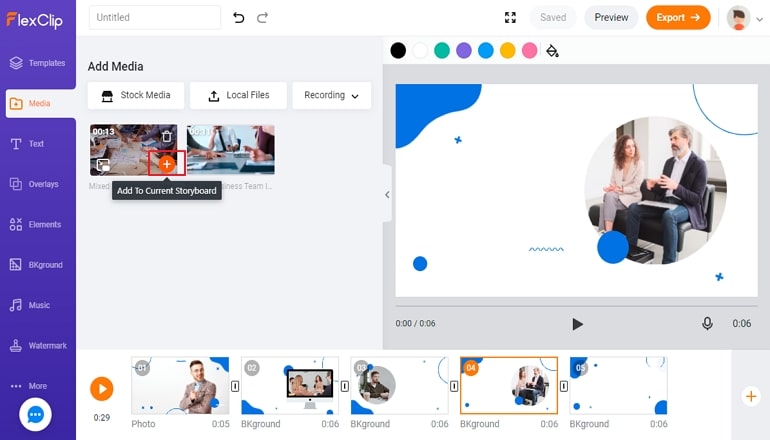The image size is (770, 440).
Task: Enter fullscreen with the expand icon
Action: pyautogui.click(x=510, y=18)
